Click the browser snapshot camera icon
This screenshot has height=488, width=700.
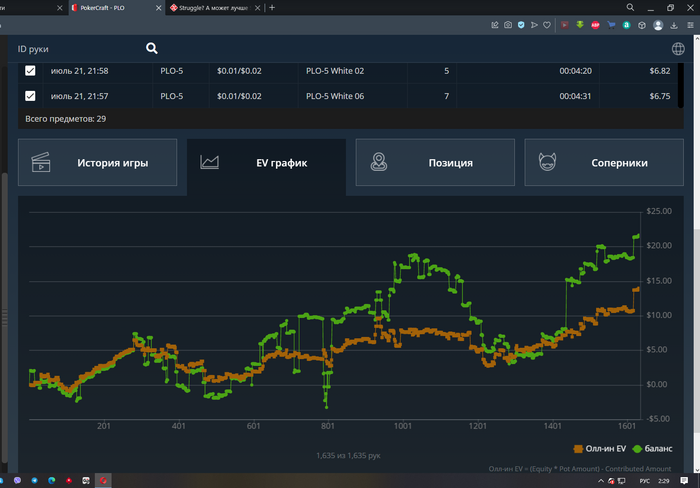508,24
